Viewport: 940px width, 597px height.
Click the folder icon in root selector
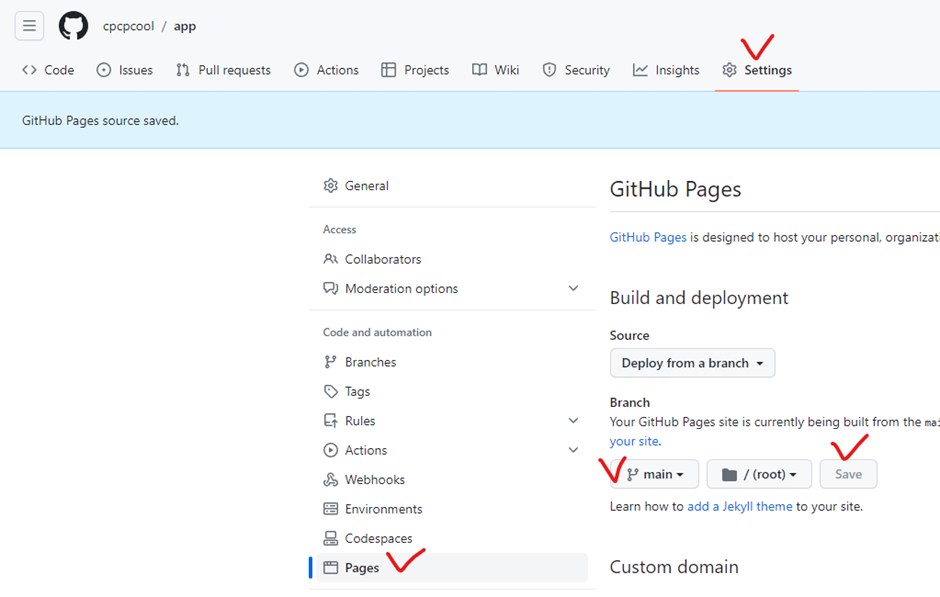[x=729, y=475]
